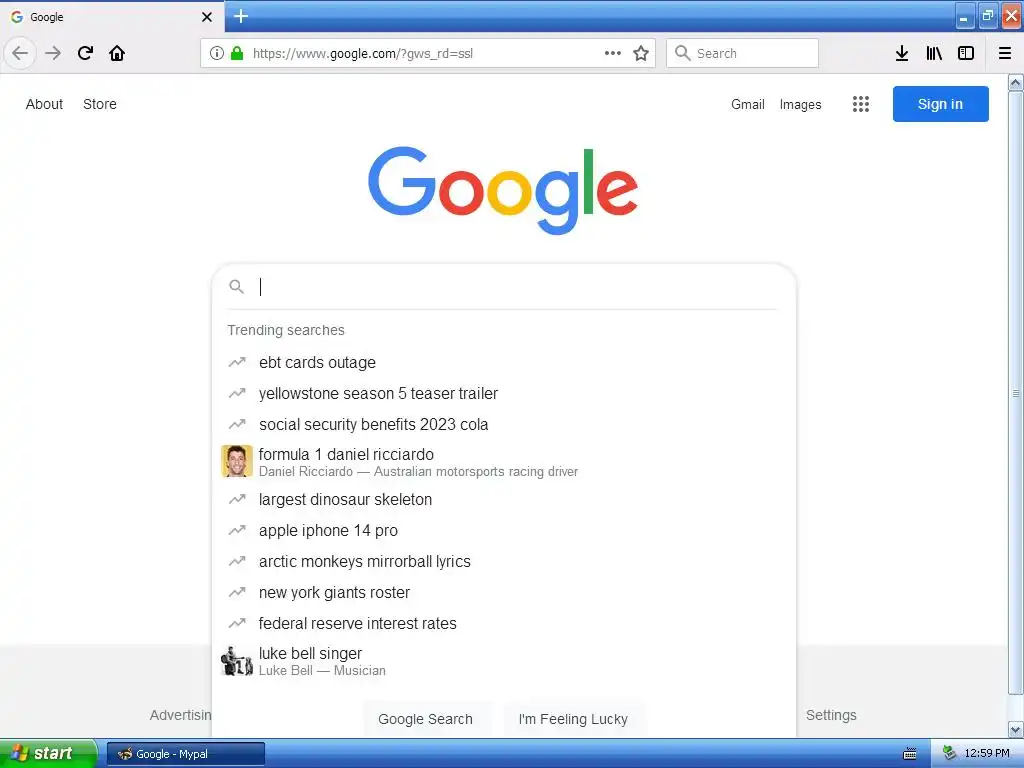Screen dimensions: 1024x768
Task: Click the taskbar clock showing 12:59 PM
Action: pos(987,754)
